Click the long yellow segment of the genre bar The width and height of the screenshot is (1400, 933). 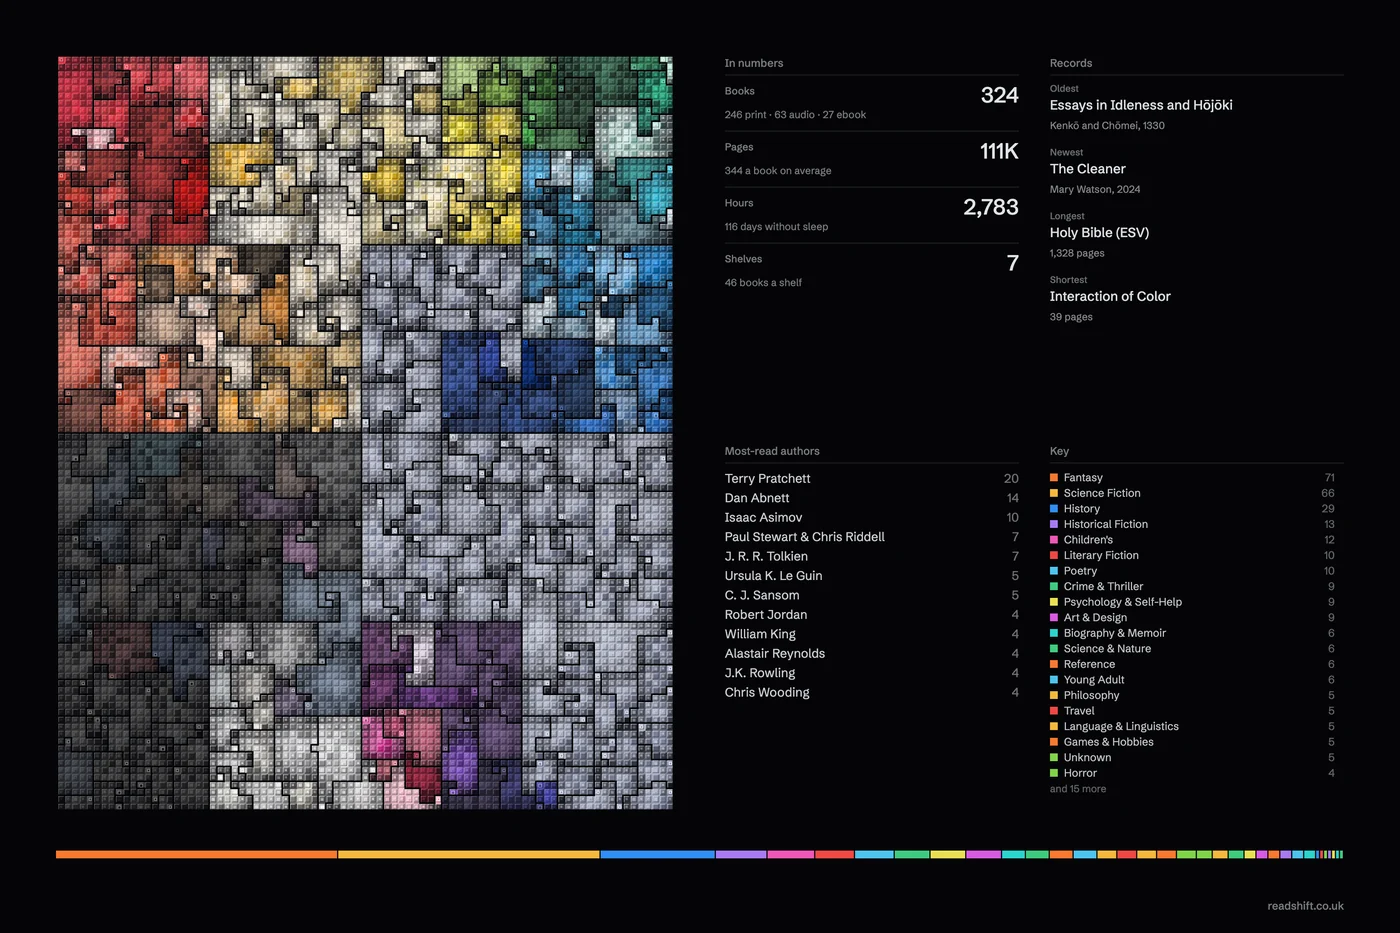point(469,855)
